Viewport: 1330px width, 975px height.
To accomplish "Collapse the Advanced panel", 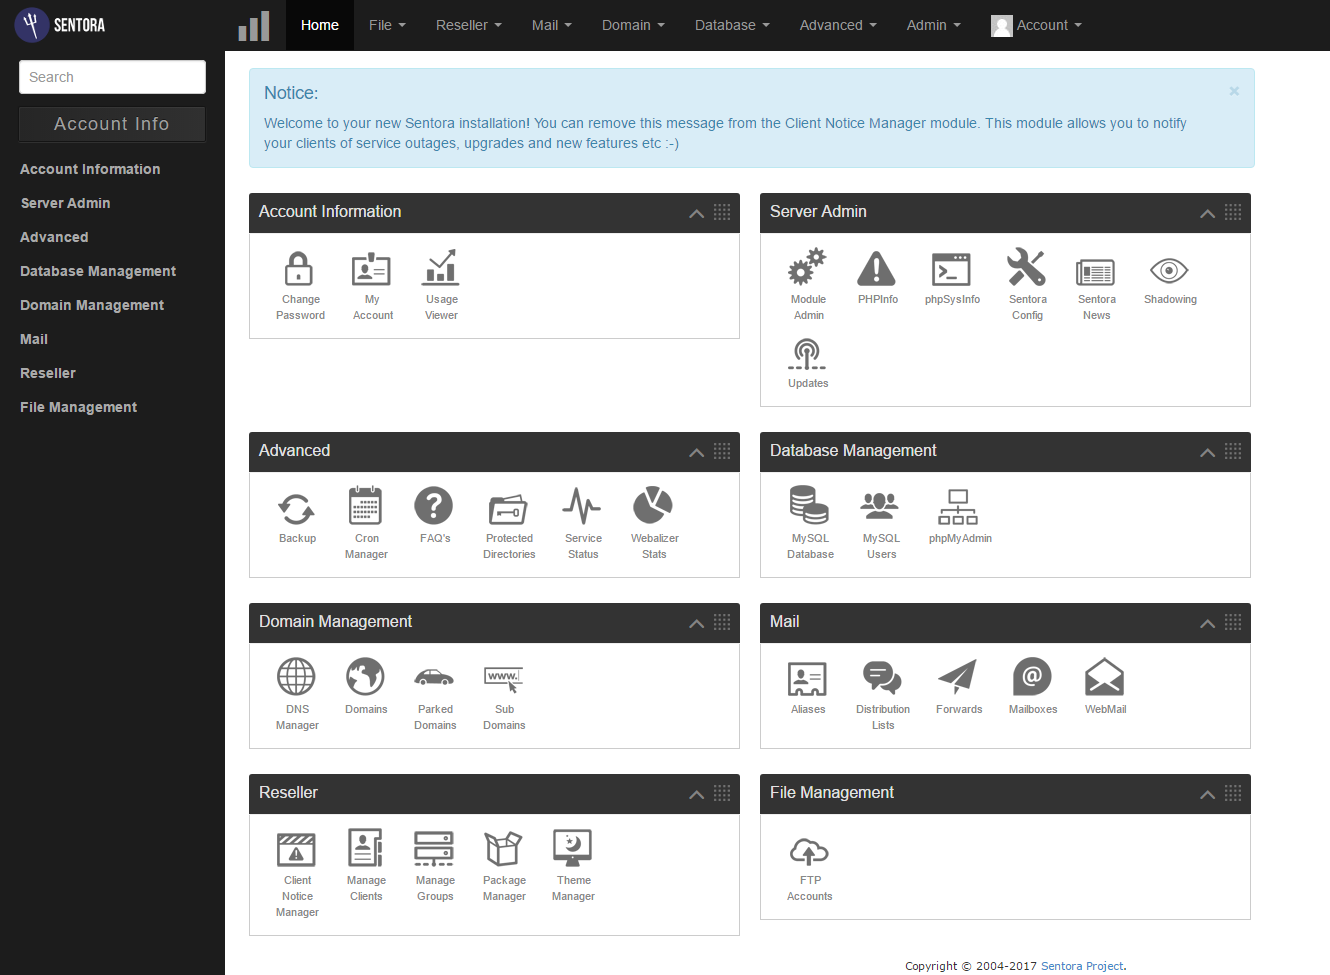I will (697, 453).
